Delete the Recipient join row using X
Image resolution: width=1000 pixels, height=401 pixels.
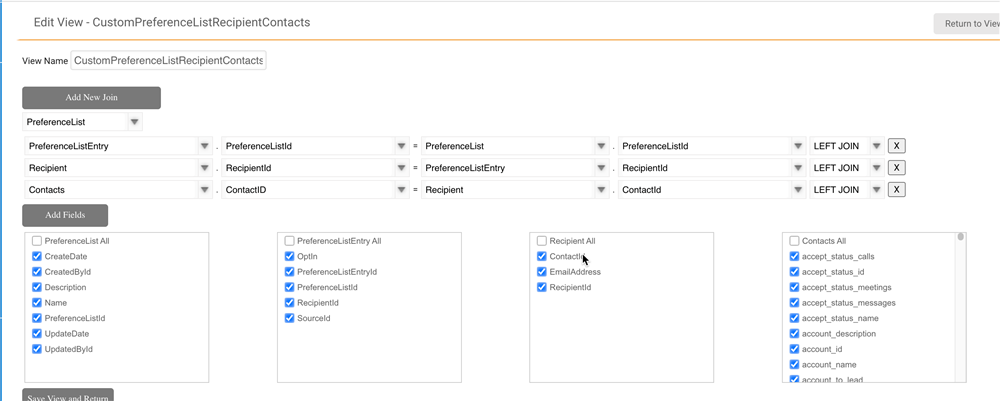pos(896,168)
